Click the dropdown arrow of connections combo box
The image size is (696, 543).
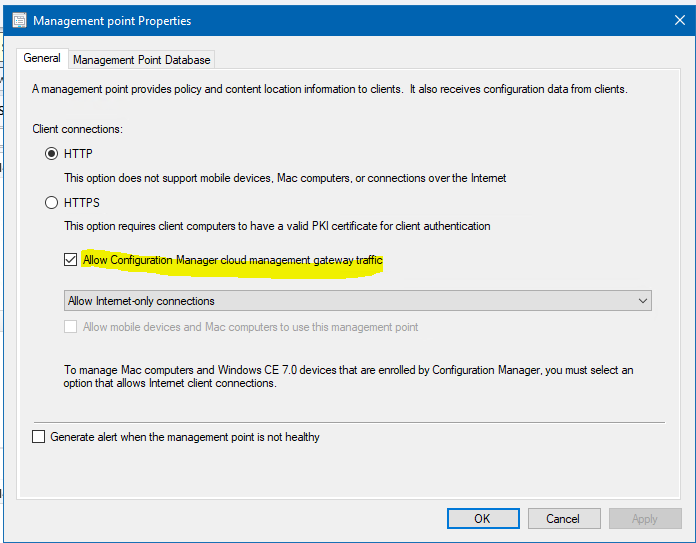coord(642,301)
